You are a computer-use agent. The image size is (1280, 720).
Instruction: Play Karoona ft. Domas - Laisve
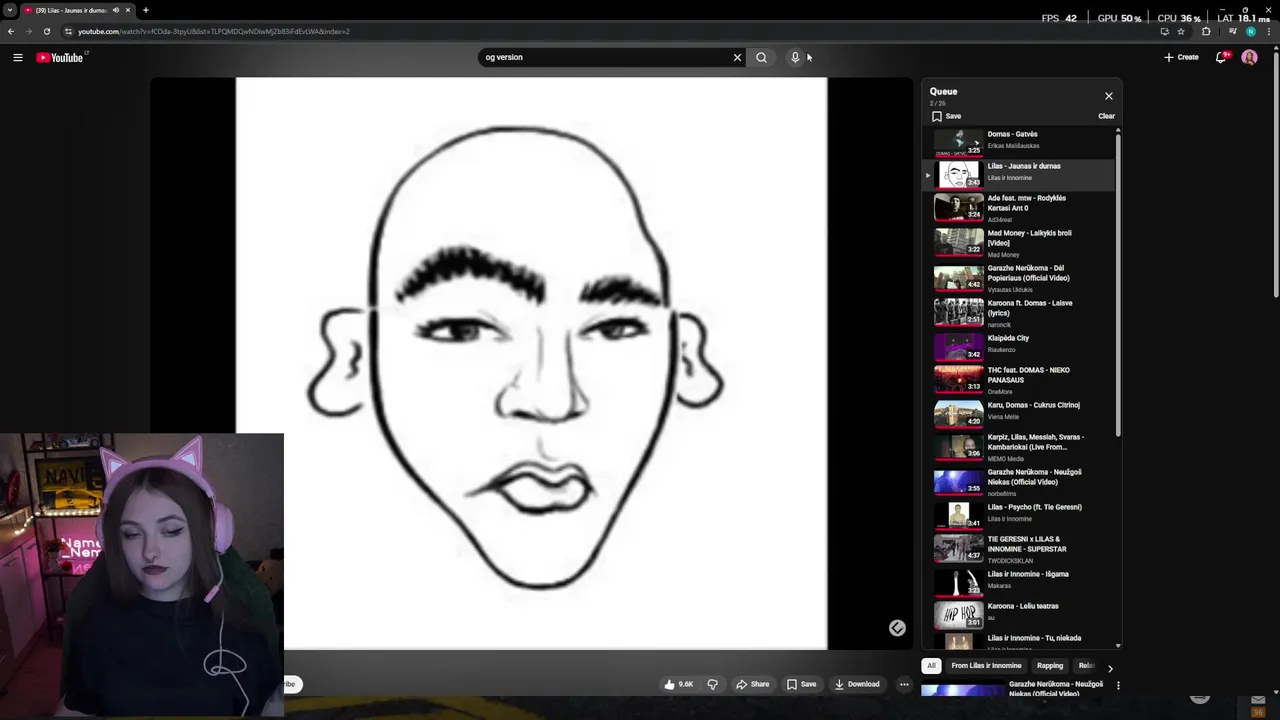(x=1017, y=313)
